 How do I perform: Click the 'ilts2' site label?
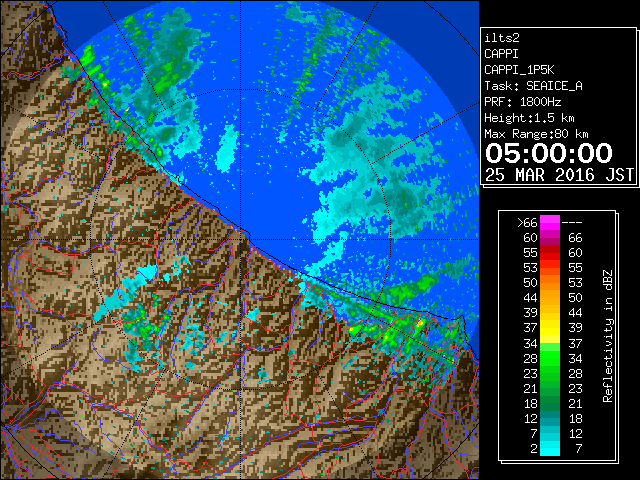502,38
